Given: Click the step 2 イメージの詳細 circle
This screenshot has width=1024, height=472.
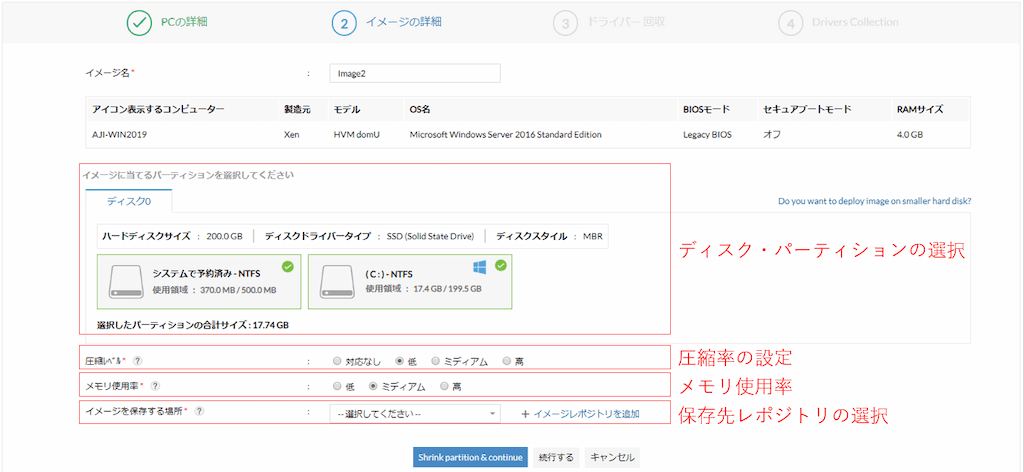Looking at the screenshot, I should pyautogui.click(x=344, y=23).
